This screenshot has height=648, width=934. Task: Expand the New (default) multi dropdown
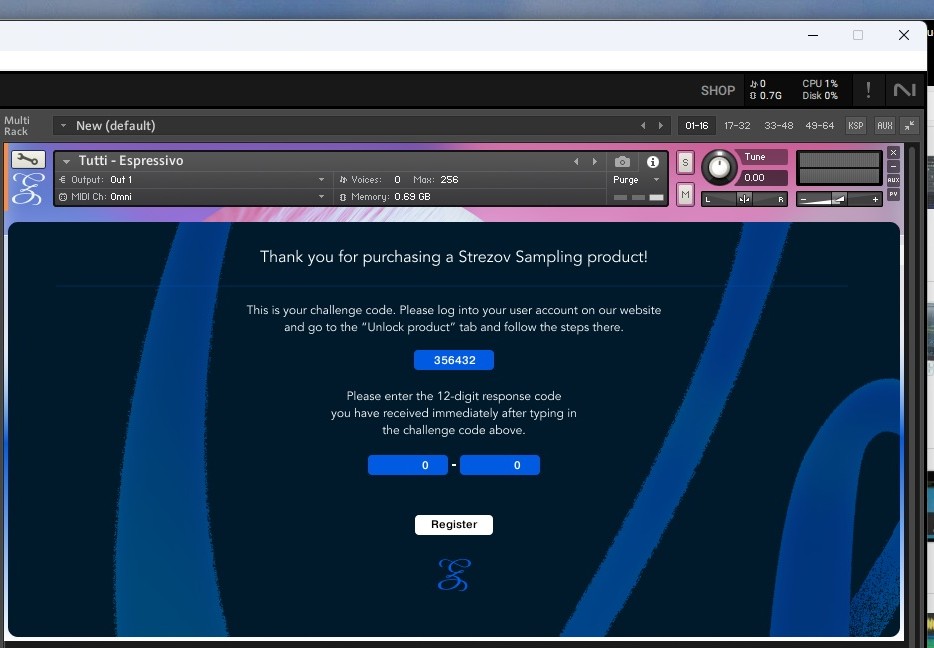click(x=63, y=126)
